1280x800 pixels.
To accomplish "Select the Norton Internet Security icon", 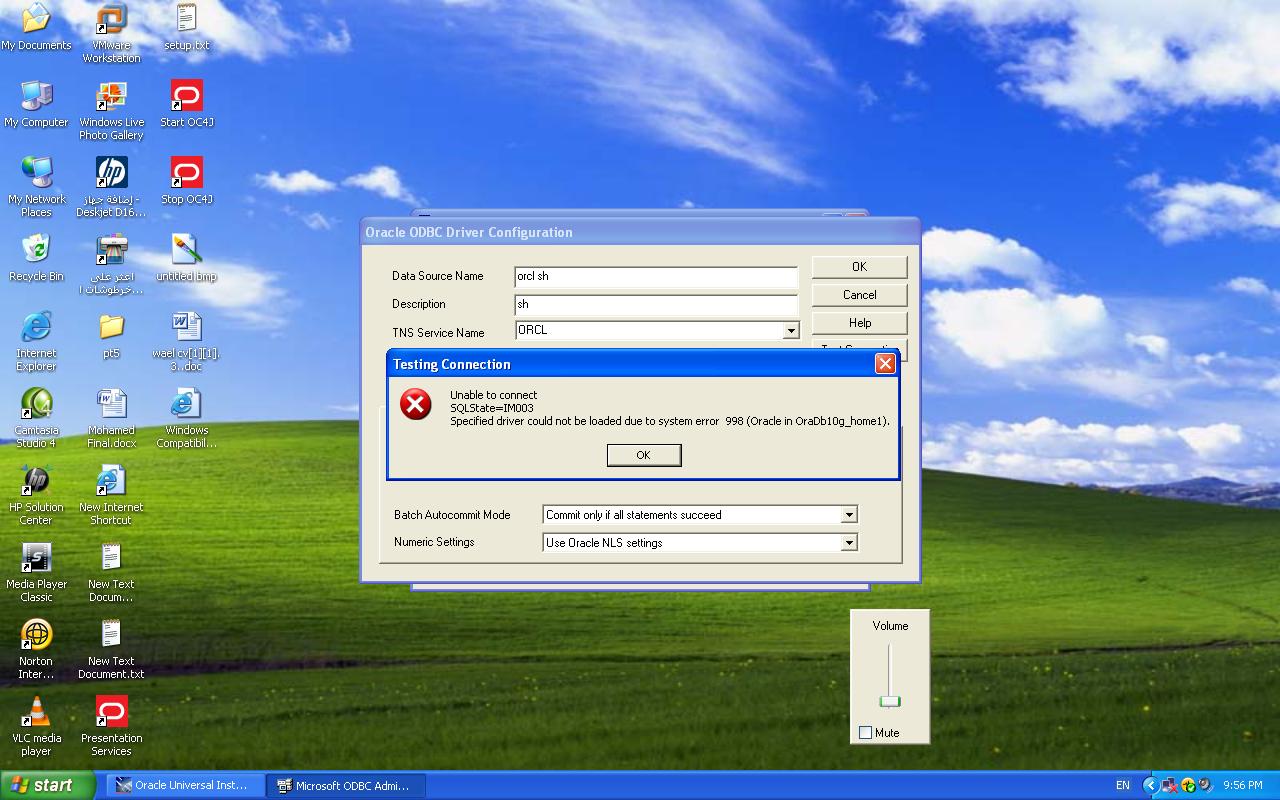I will coord(36,635).
